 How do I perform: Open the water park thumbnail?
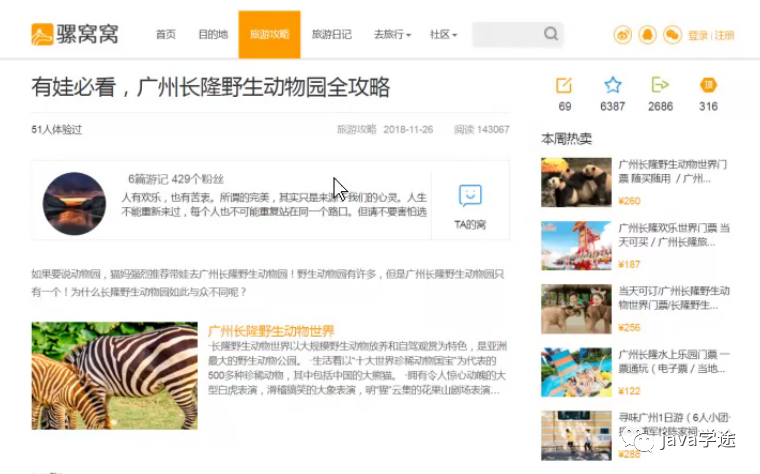pos(576,372)
